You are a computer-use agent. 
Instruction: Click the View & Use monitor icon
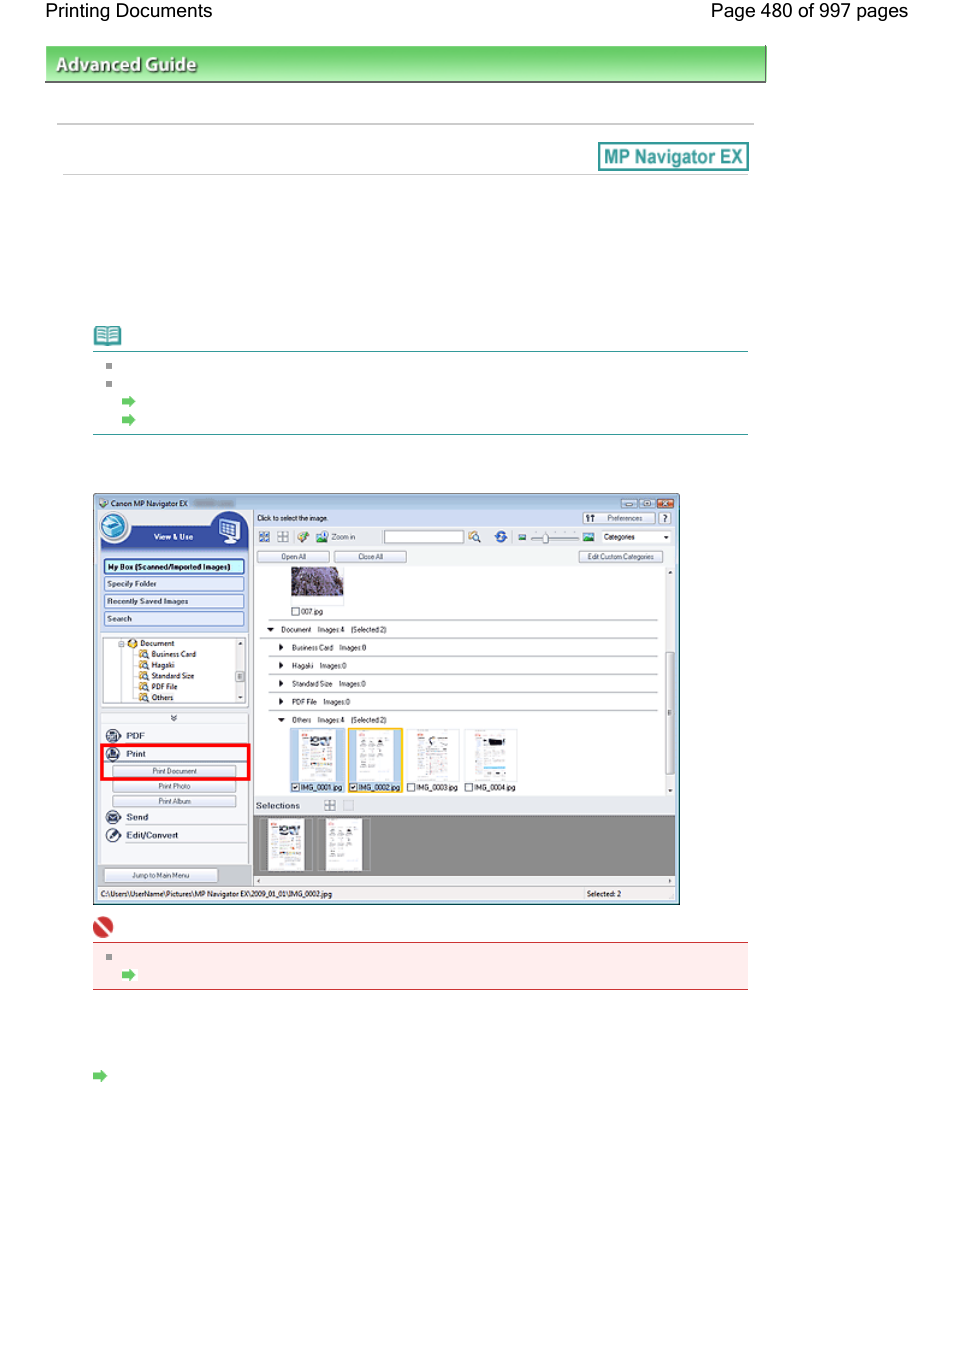(x=229, y=529)
